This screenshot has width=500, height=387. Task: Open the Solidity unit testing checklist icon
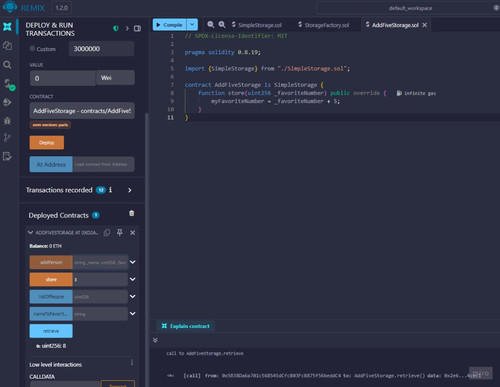coord(7,156)
